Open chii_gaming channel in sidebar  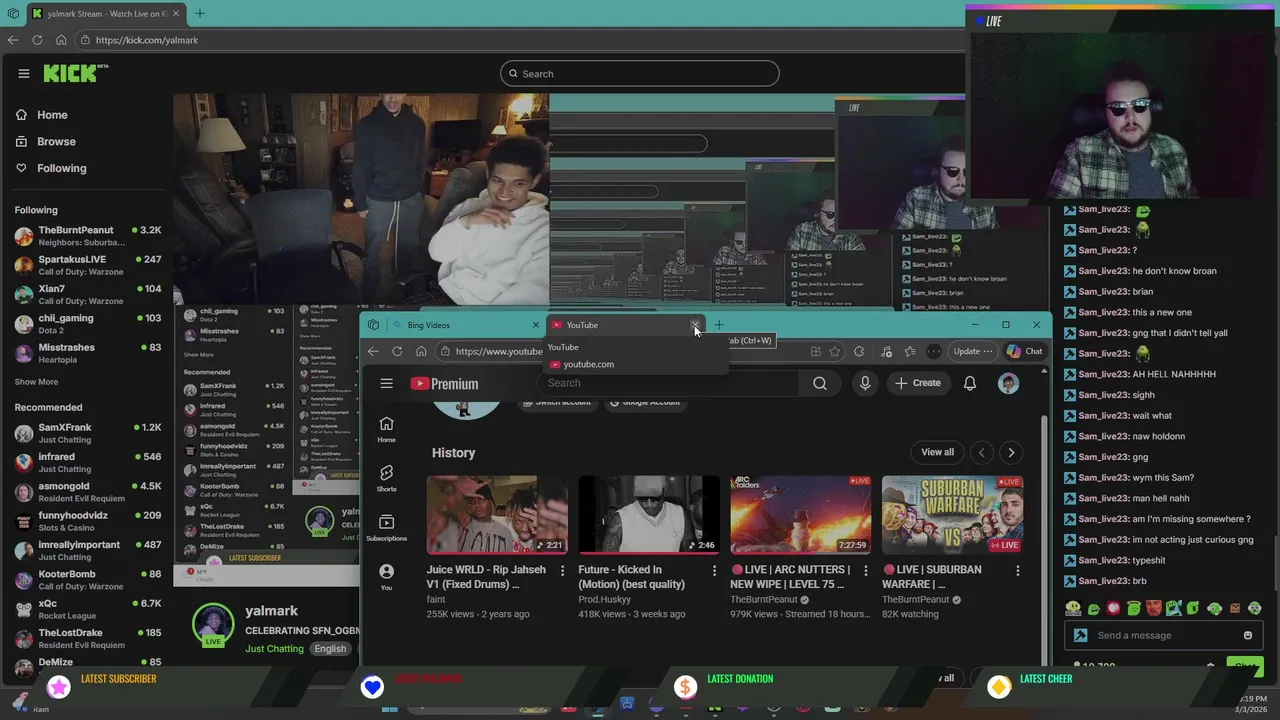[88, 324]
